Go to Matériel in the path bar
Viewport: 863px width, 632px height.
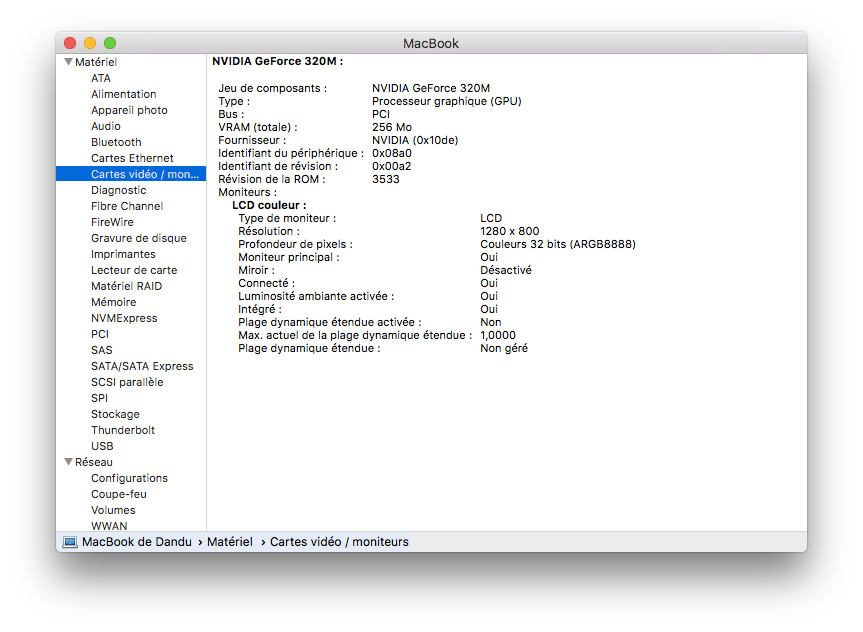coord(230,542)
